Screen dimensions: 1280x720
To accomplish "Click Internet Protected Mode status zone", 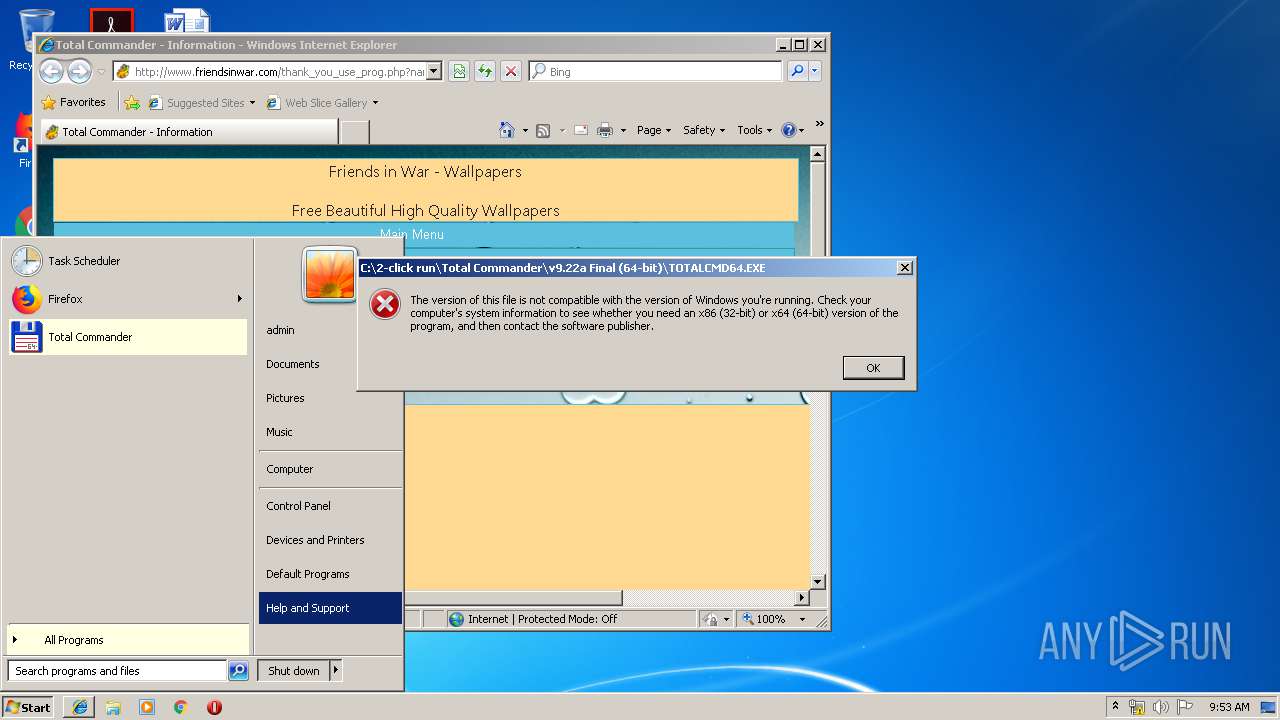I will click(x=570, y=619).
